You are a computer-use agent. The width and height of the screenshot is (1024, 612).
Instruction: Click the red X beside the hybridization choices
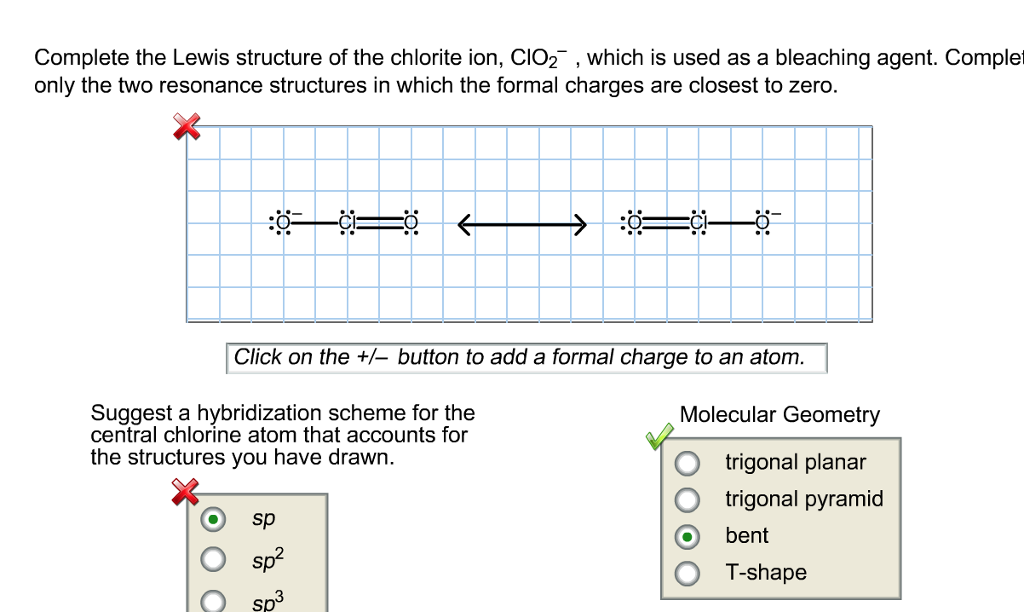(x=185, y=492)
